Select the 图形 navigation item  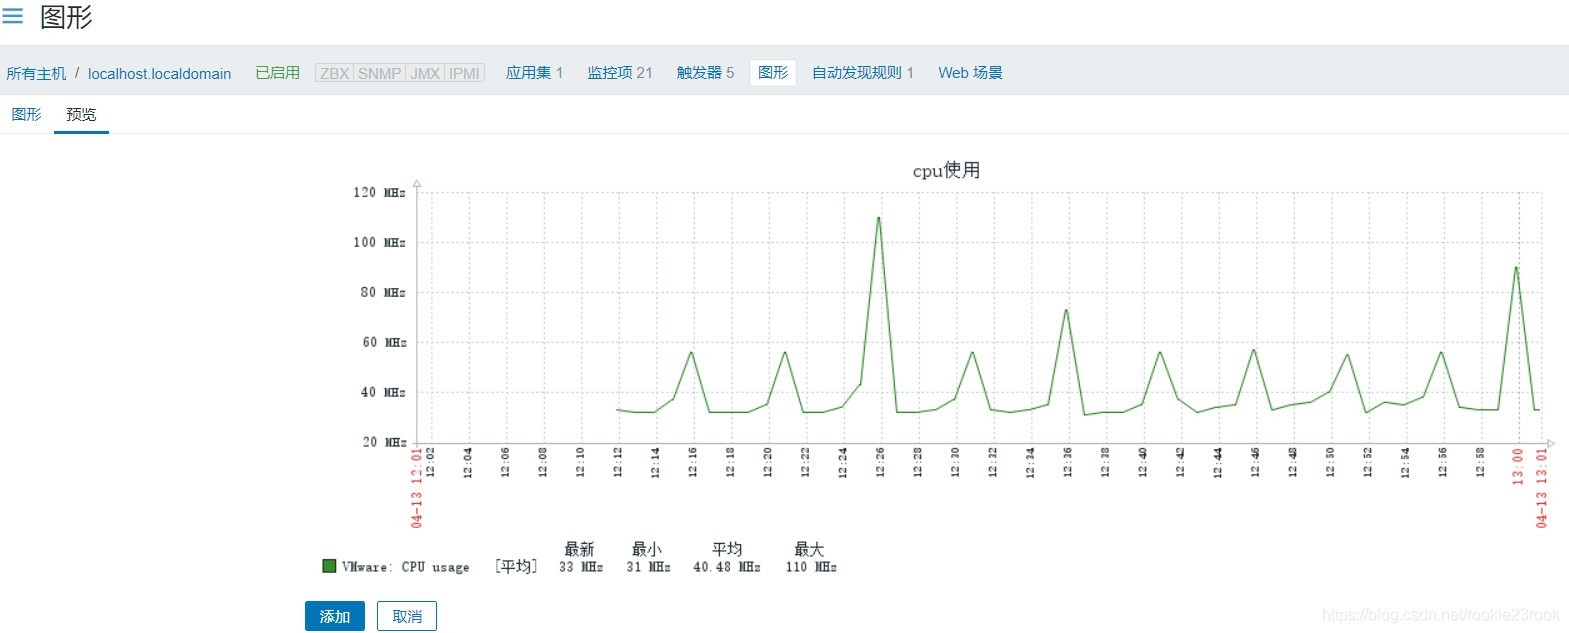pyautogui.click(x=773, y=73)
